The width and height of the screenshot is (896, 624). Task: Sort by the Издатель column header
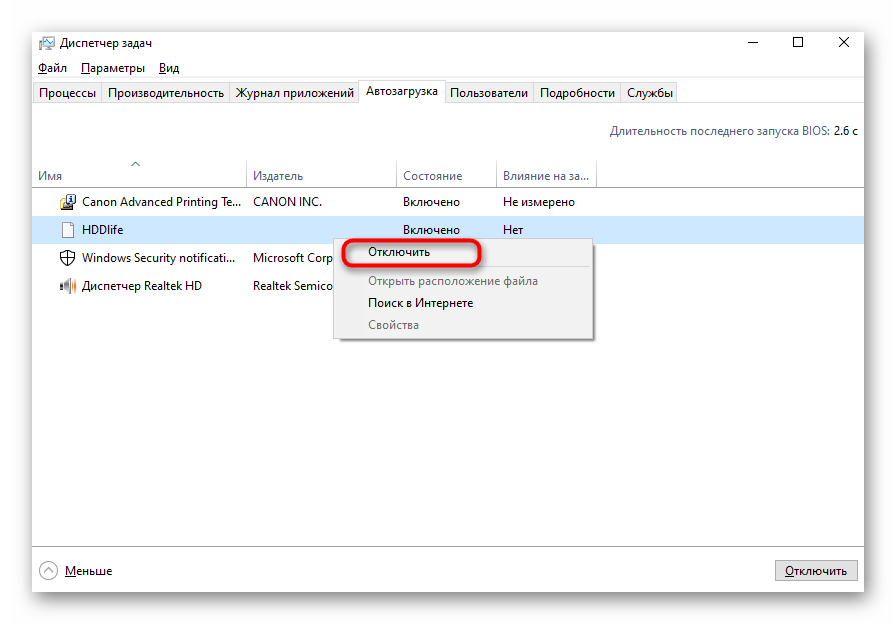point(278,176)
